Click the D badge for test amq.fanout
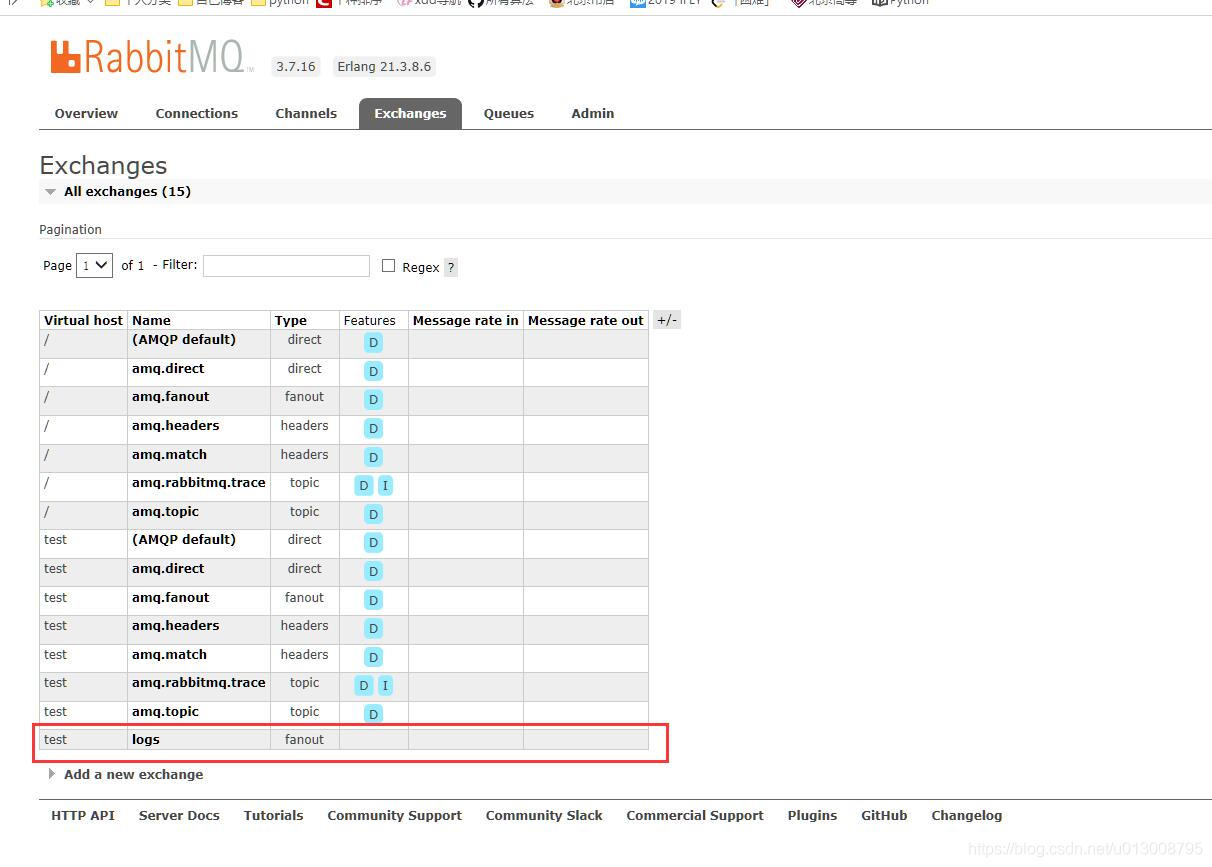The width and height of the screenshot is (1212, 867). 373,600
